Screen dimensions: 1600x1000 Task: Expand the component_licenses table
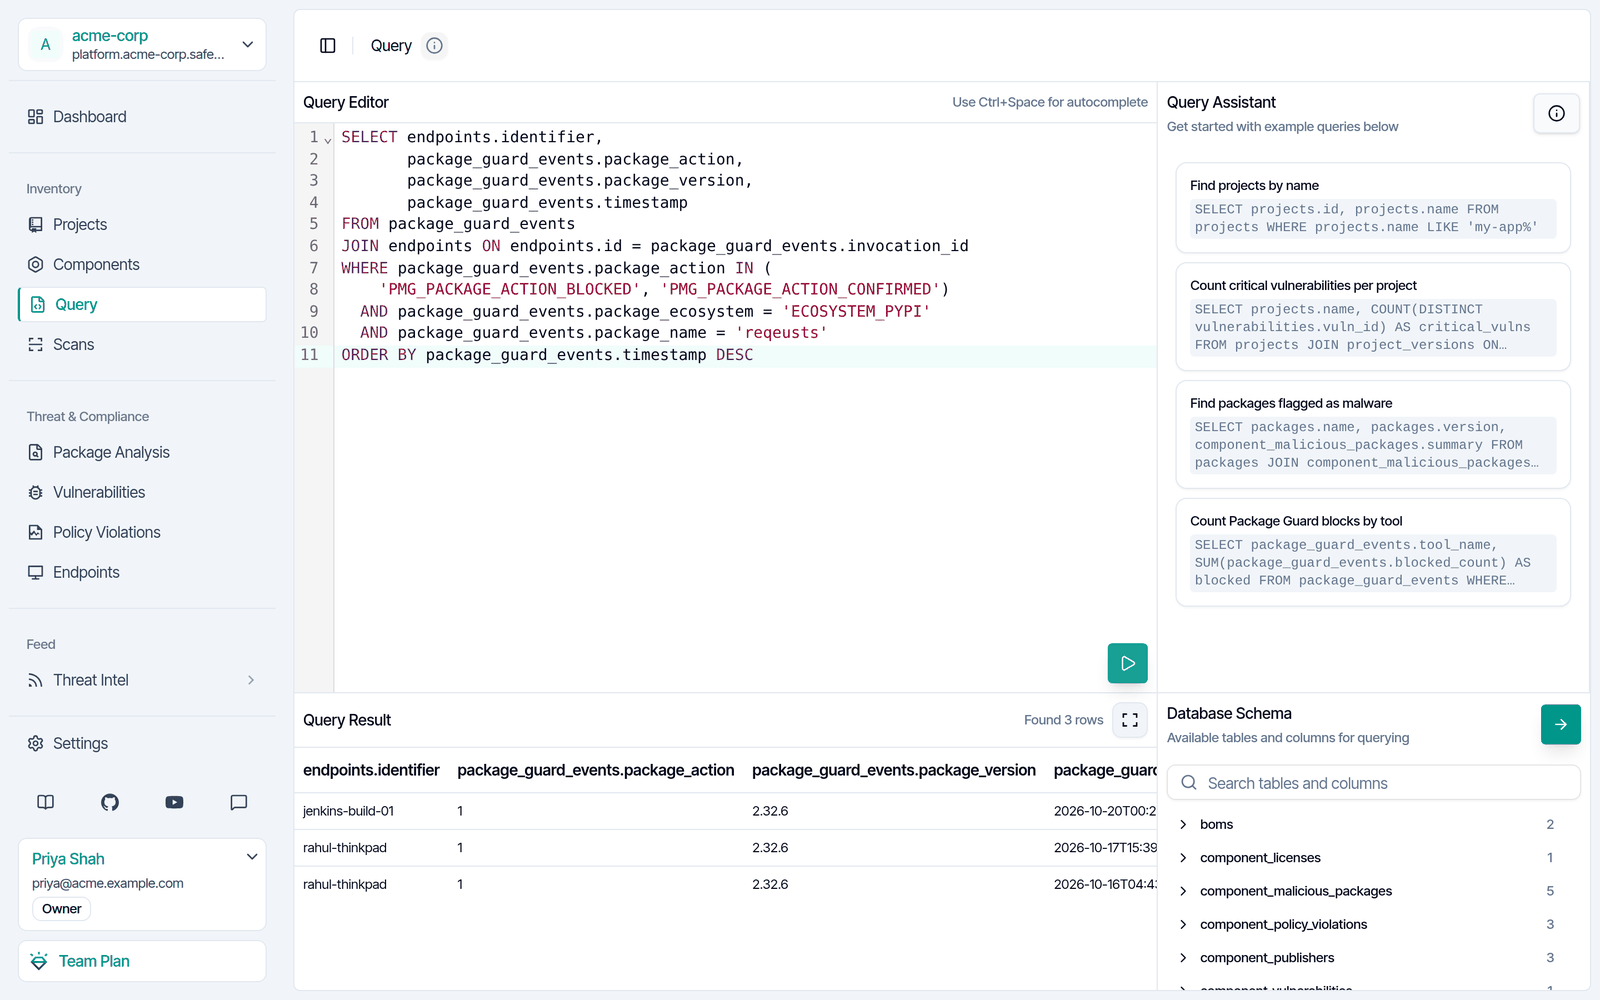(1183, 858)
